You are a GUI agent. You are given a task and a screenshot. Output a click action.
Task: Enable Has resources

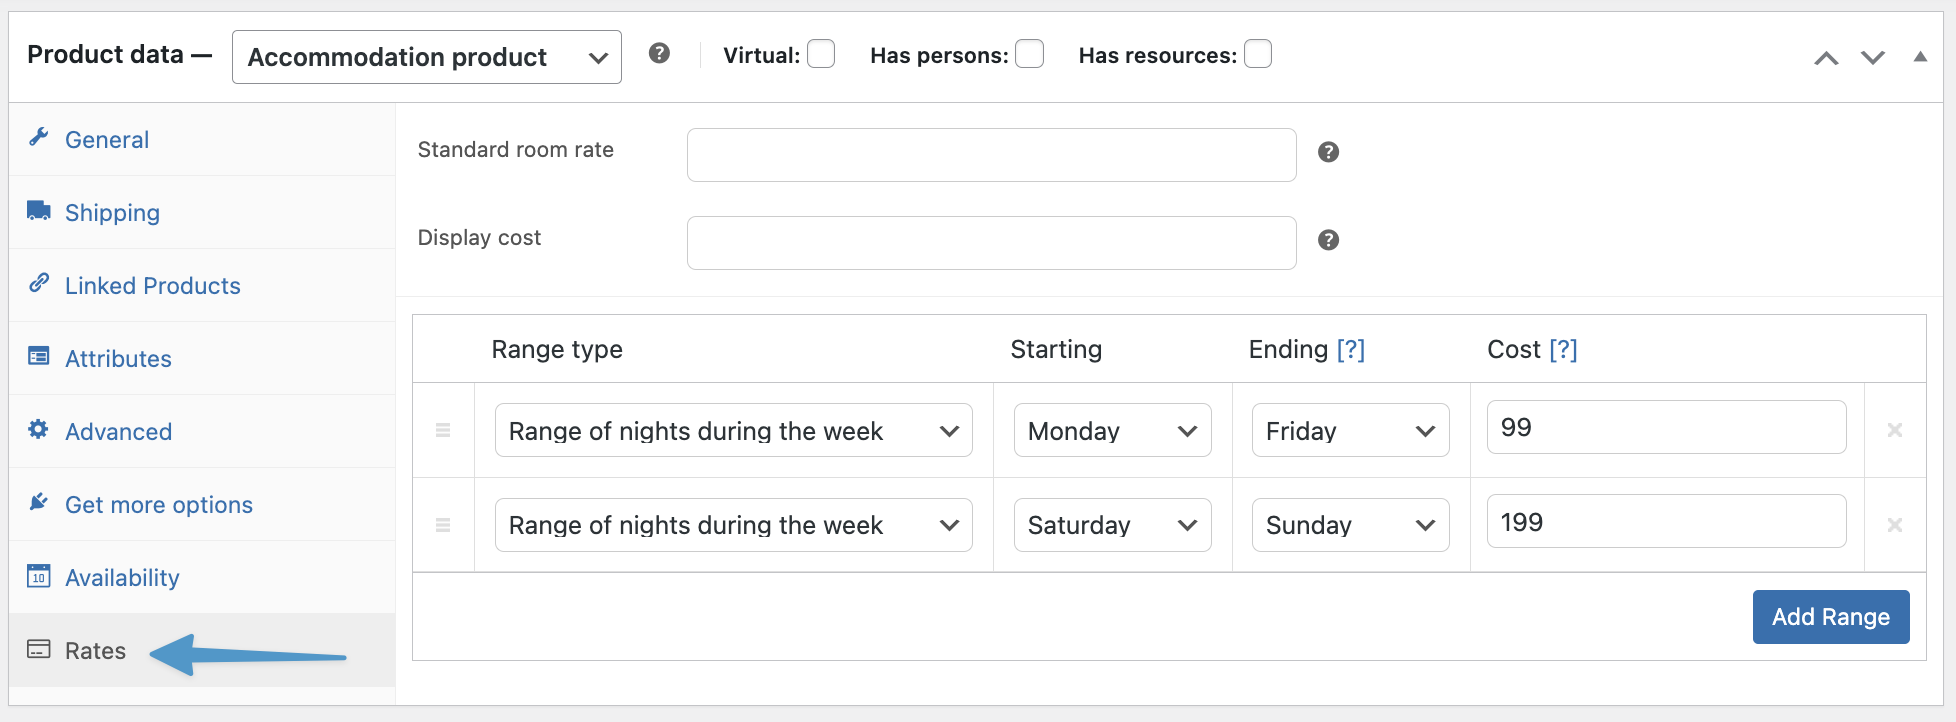tap(1258, 54)
